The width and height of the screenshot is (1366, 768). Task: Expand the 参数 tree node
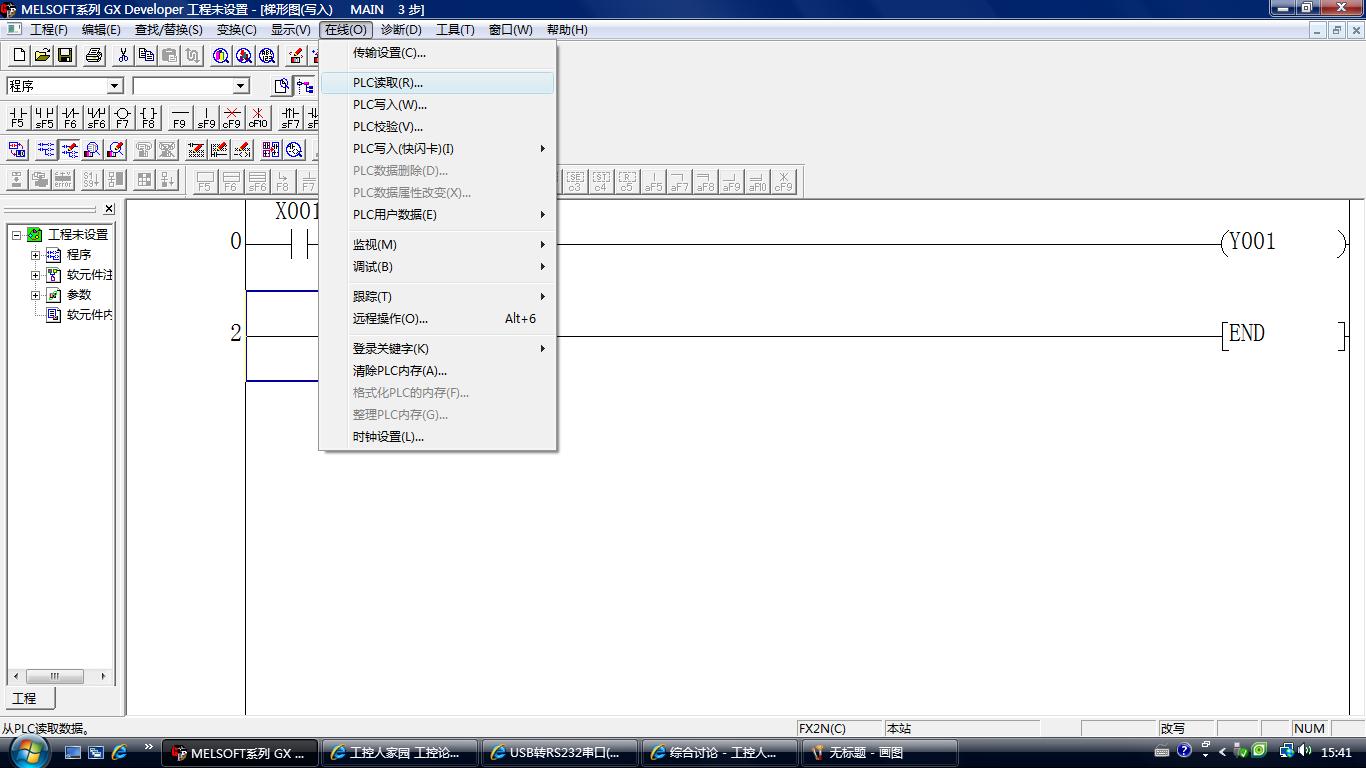[35, 295]
